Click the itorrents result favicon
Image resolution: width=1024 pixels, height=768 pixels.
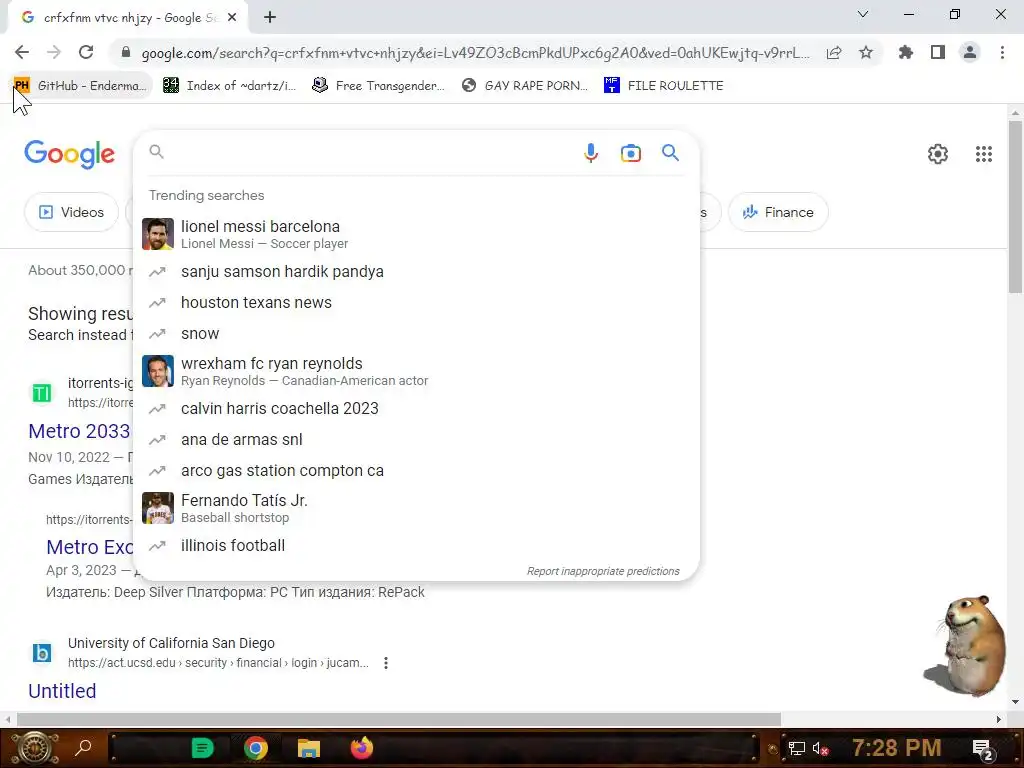42,392
